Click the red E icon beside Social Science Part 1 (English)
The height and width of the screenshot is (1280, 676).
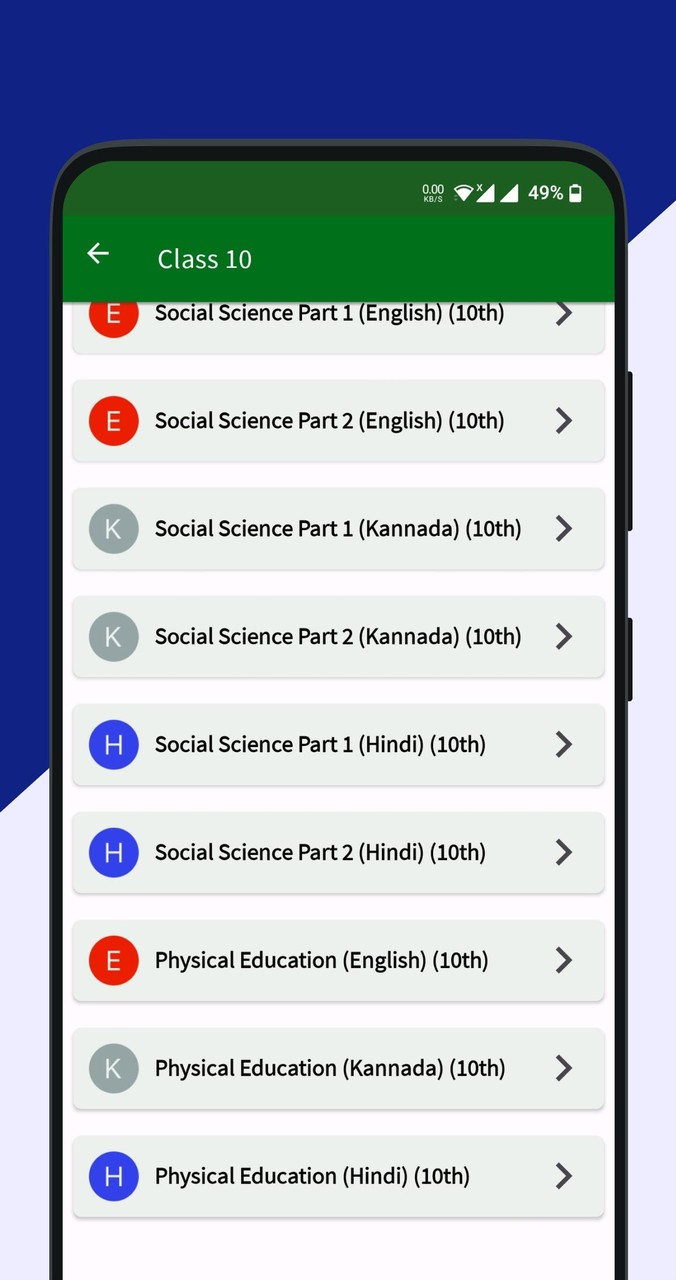113,313
